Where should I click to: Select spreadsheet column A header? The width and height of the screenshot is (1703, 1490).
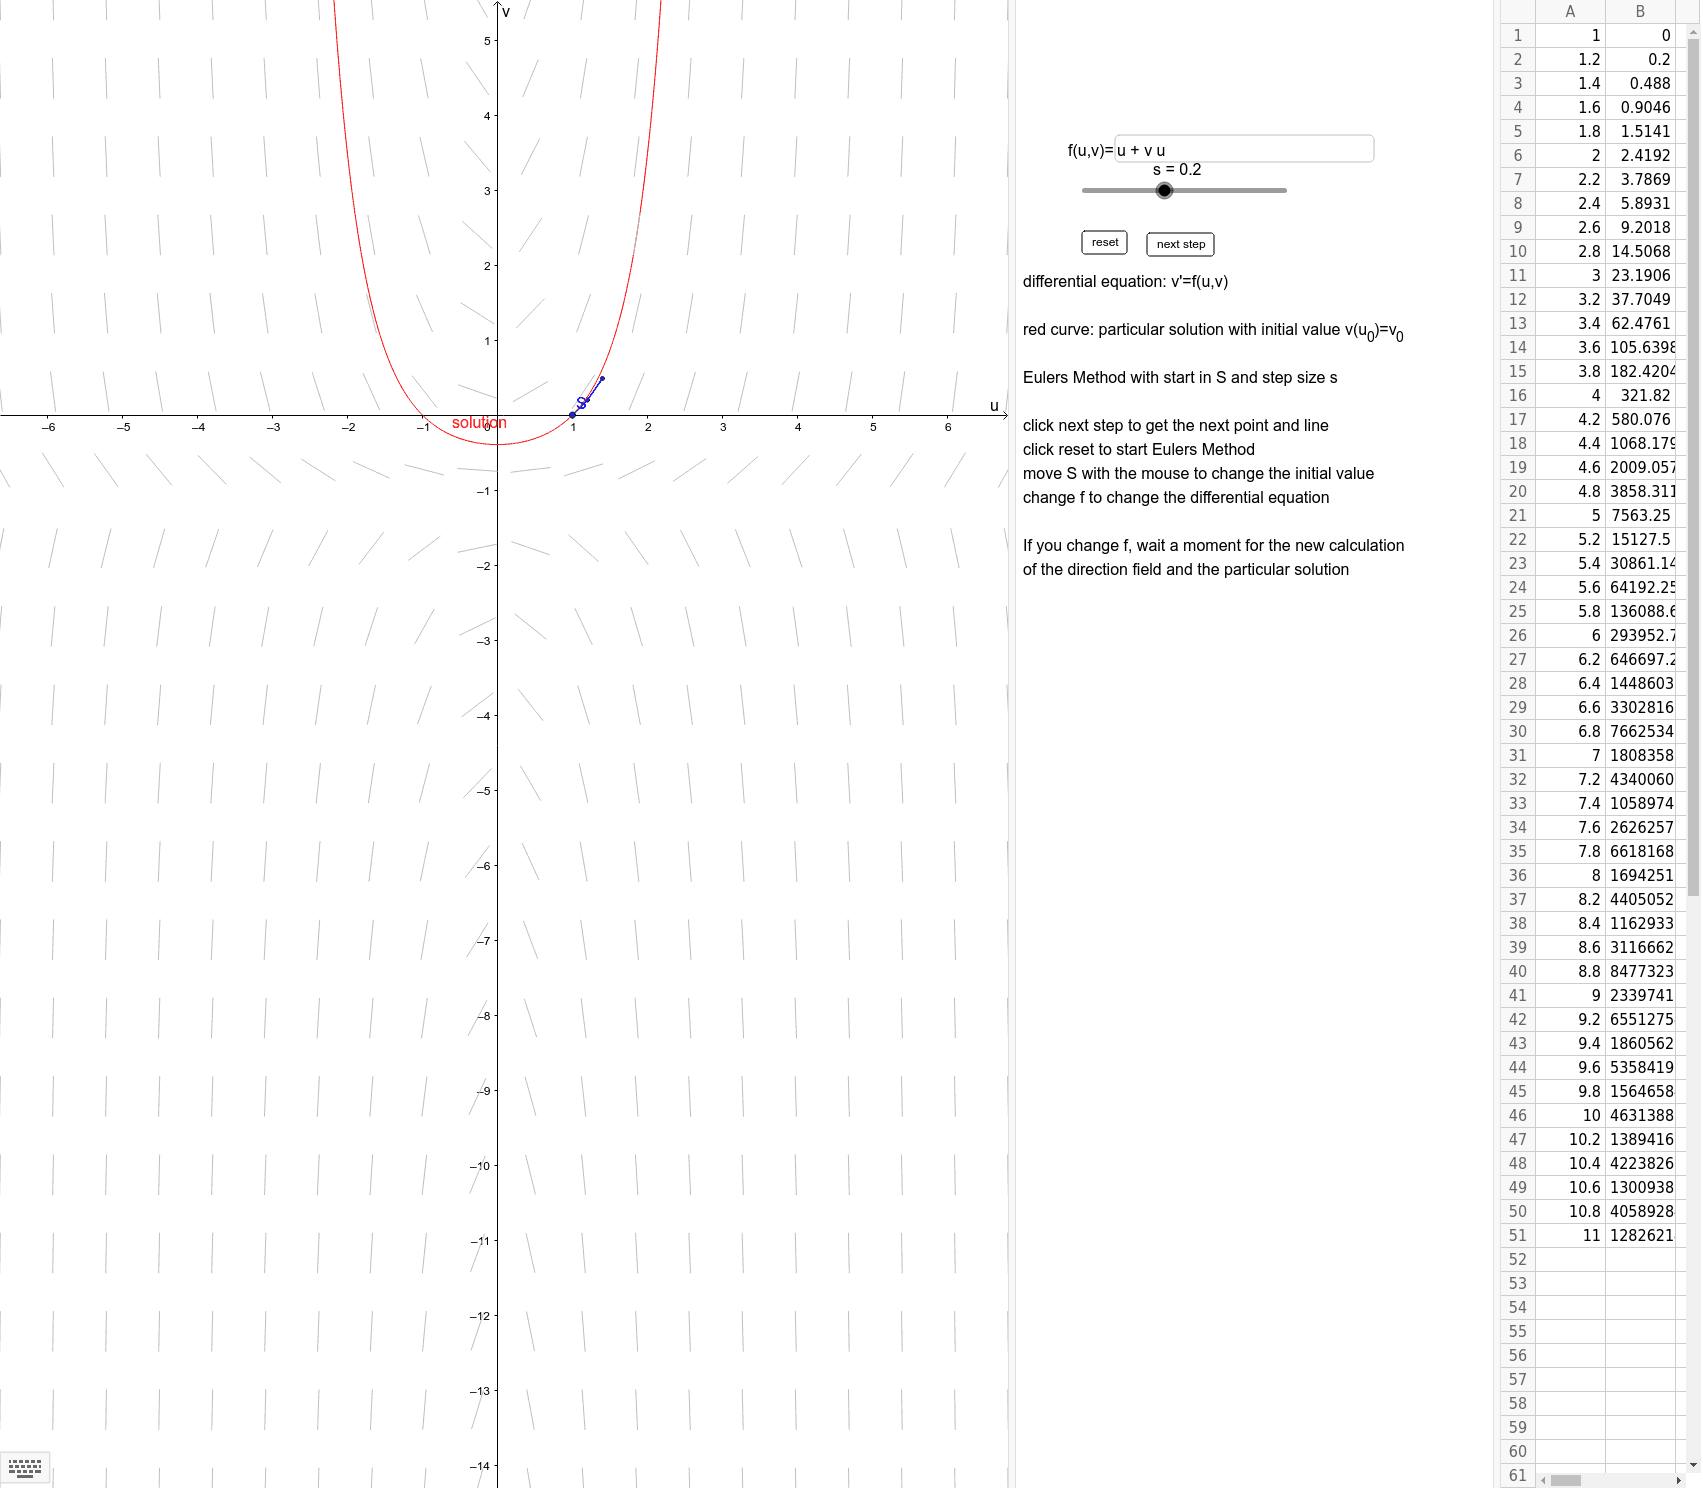pyautogui.click(x=1570, y=11)
